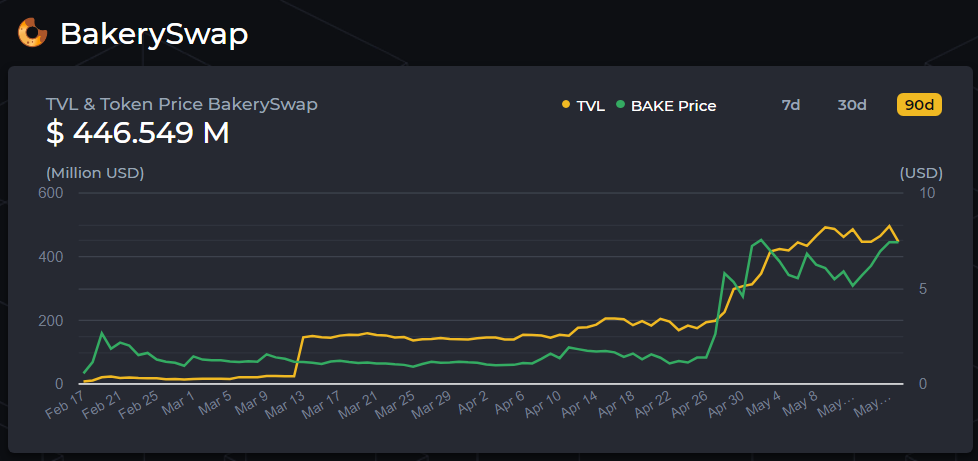Click the 10 value on right axis
The width and height of the screenshot is (978, 461).
(927, 193)
